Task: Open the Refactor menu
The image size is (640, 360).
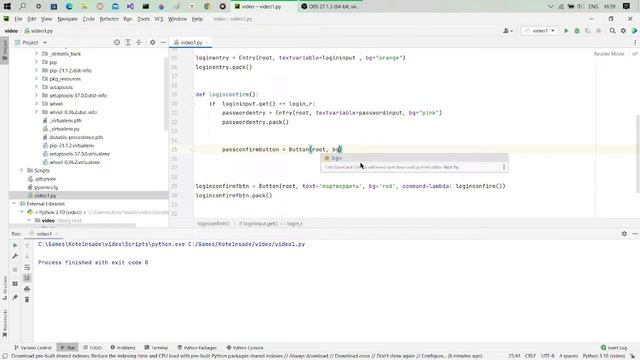Action: (x=109, y=19)
